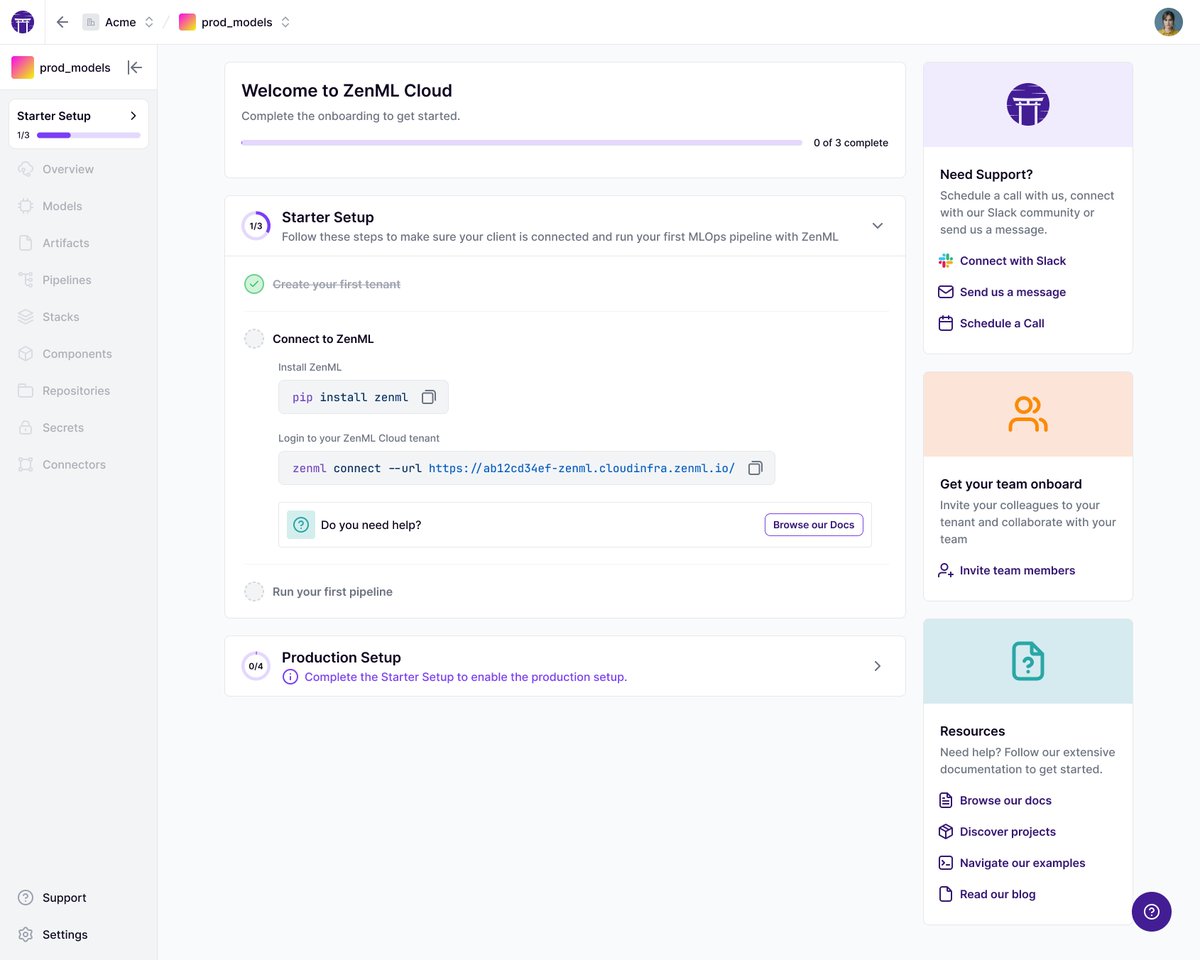This screenshot has height=960, width=1200.
Task: Open the Schedule a Call link
Action: [x=1002, y=323]
